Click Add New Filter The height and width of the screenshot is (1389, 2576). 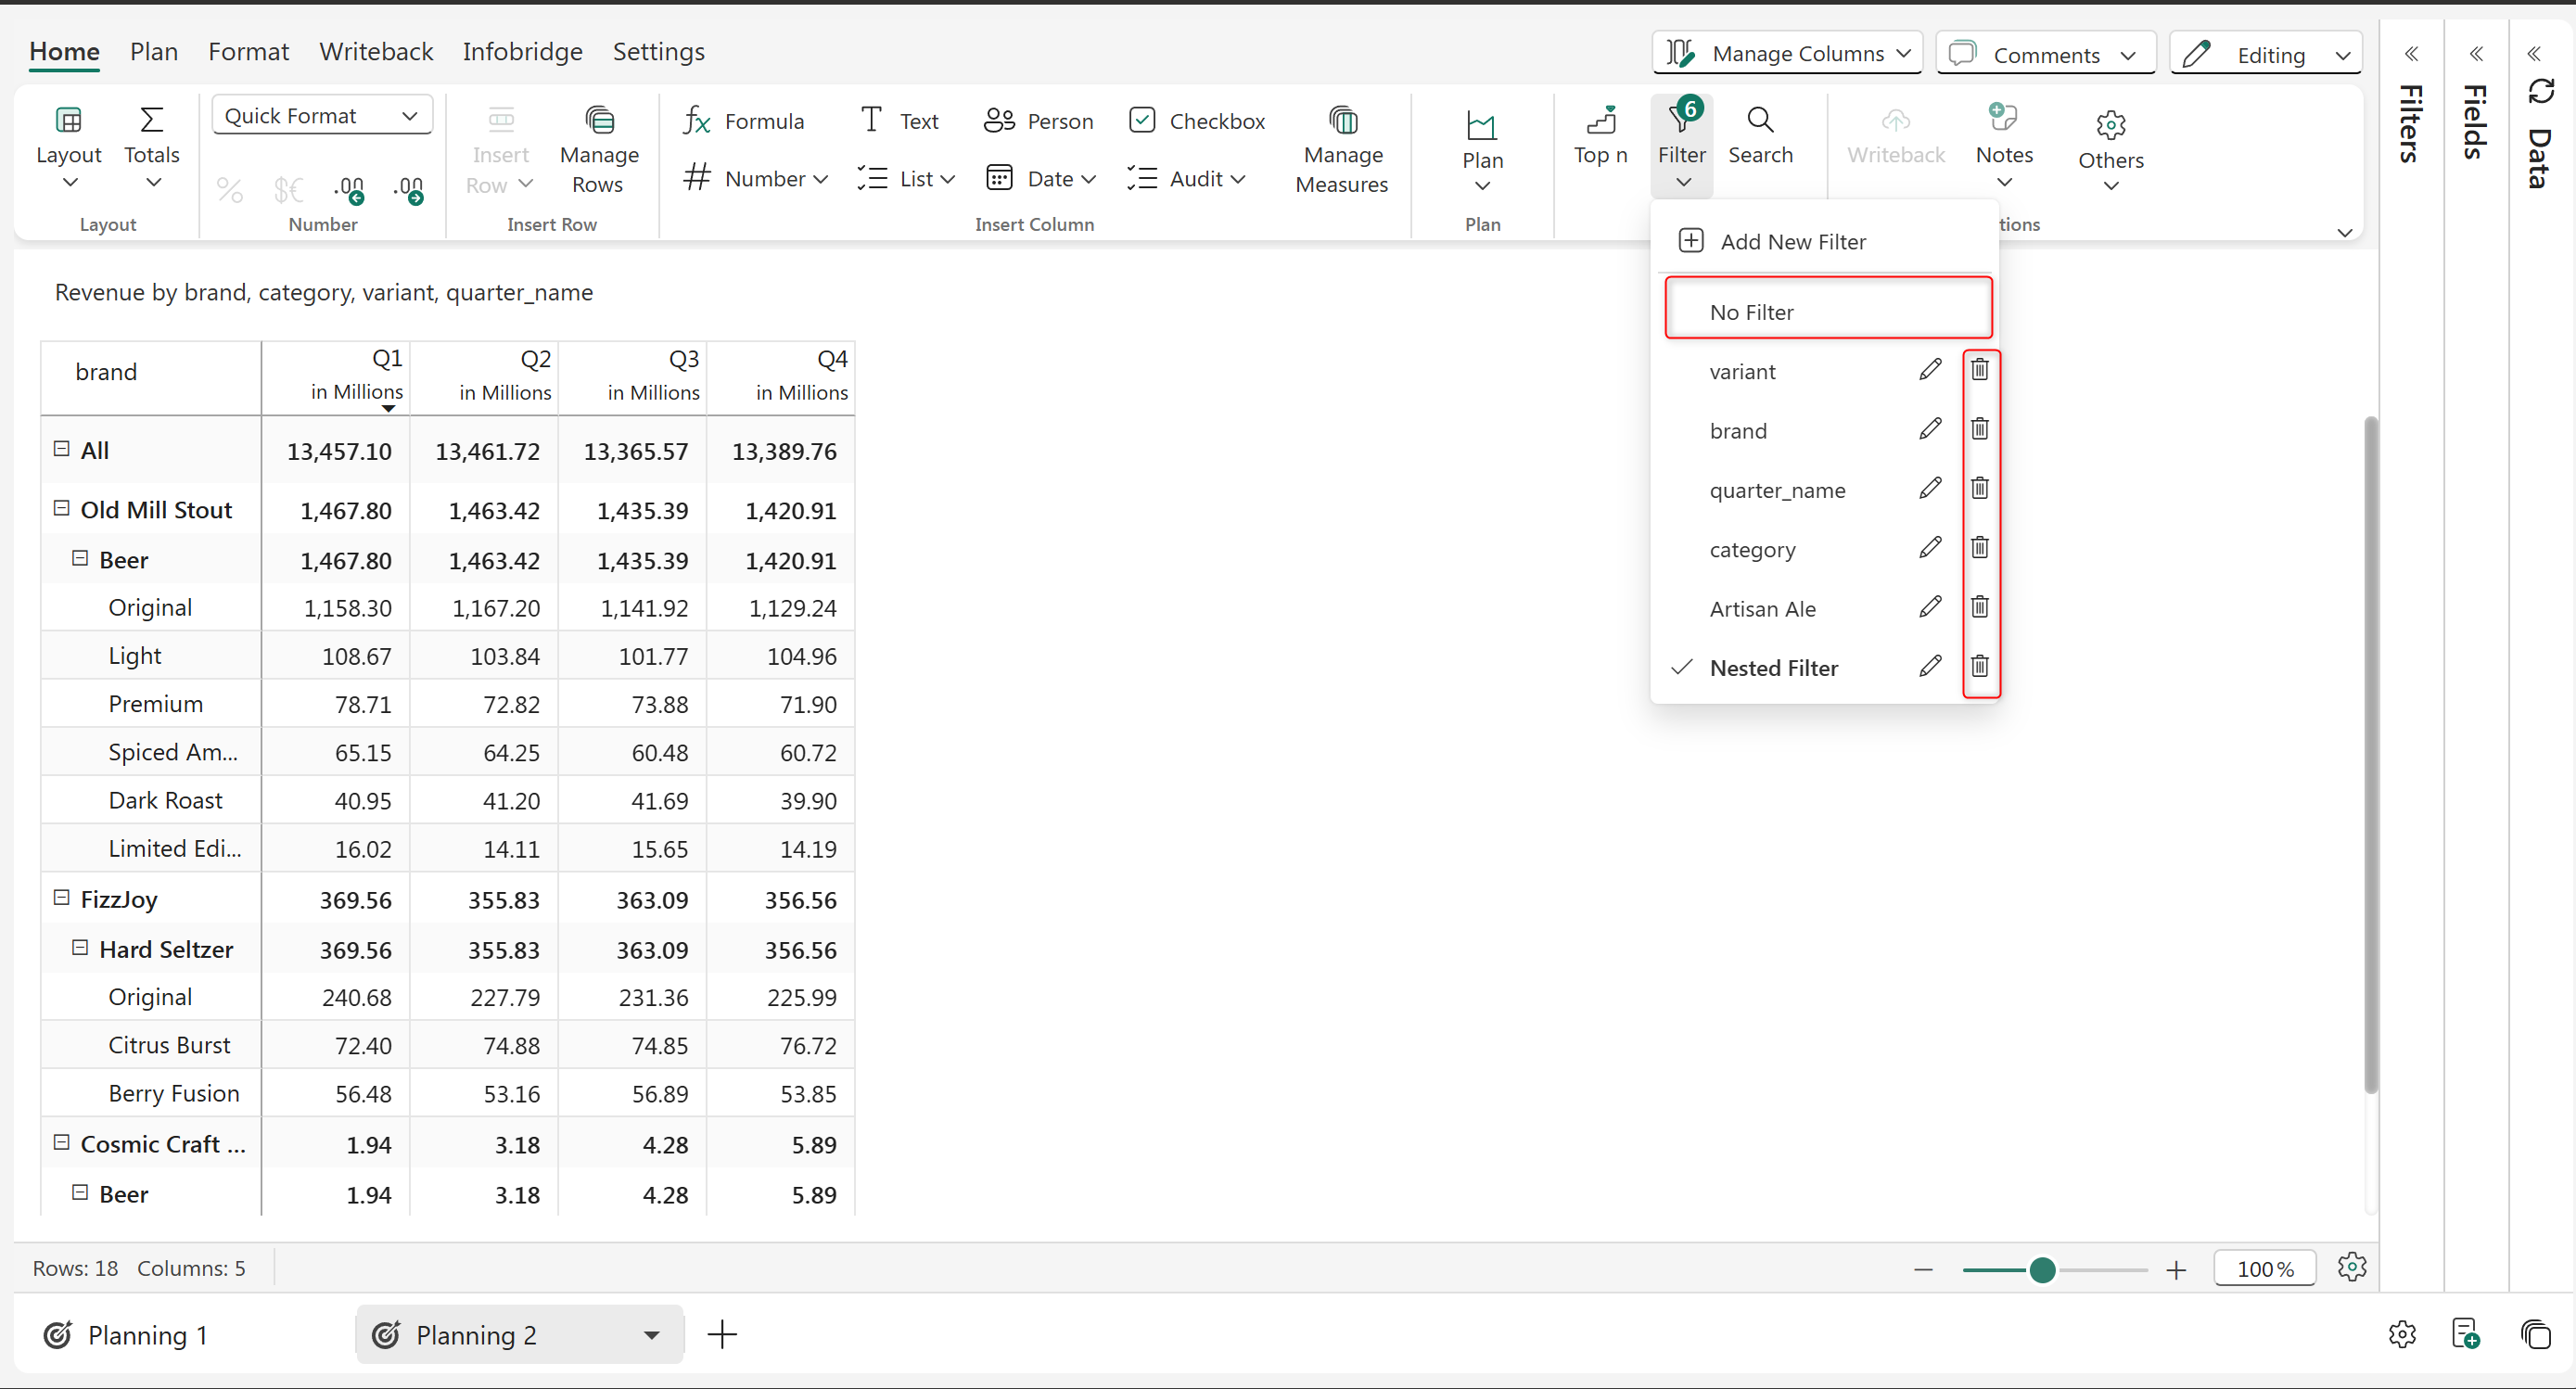pyautogui.click(x=1793, y=241)
